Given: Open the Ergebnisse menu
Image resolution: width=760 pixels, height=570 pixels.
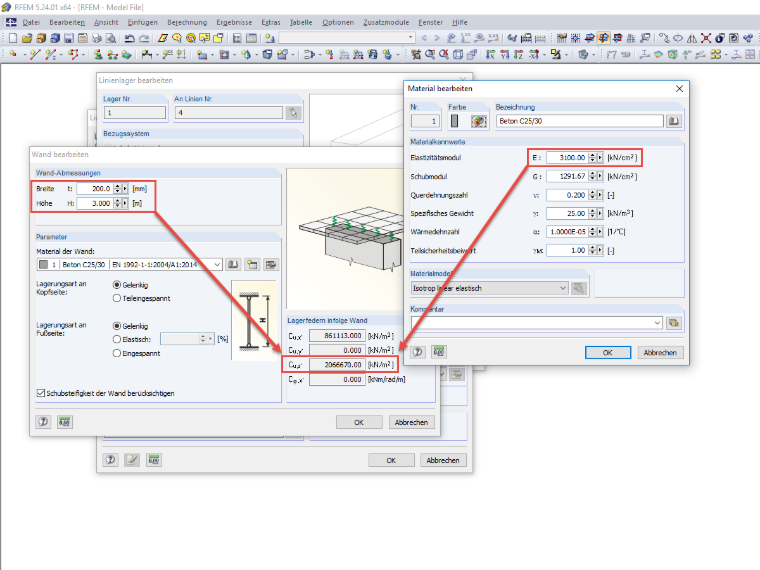Looking at the screenshot, I should coord(234,22).
